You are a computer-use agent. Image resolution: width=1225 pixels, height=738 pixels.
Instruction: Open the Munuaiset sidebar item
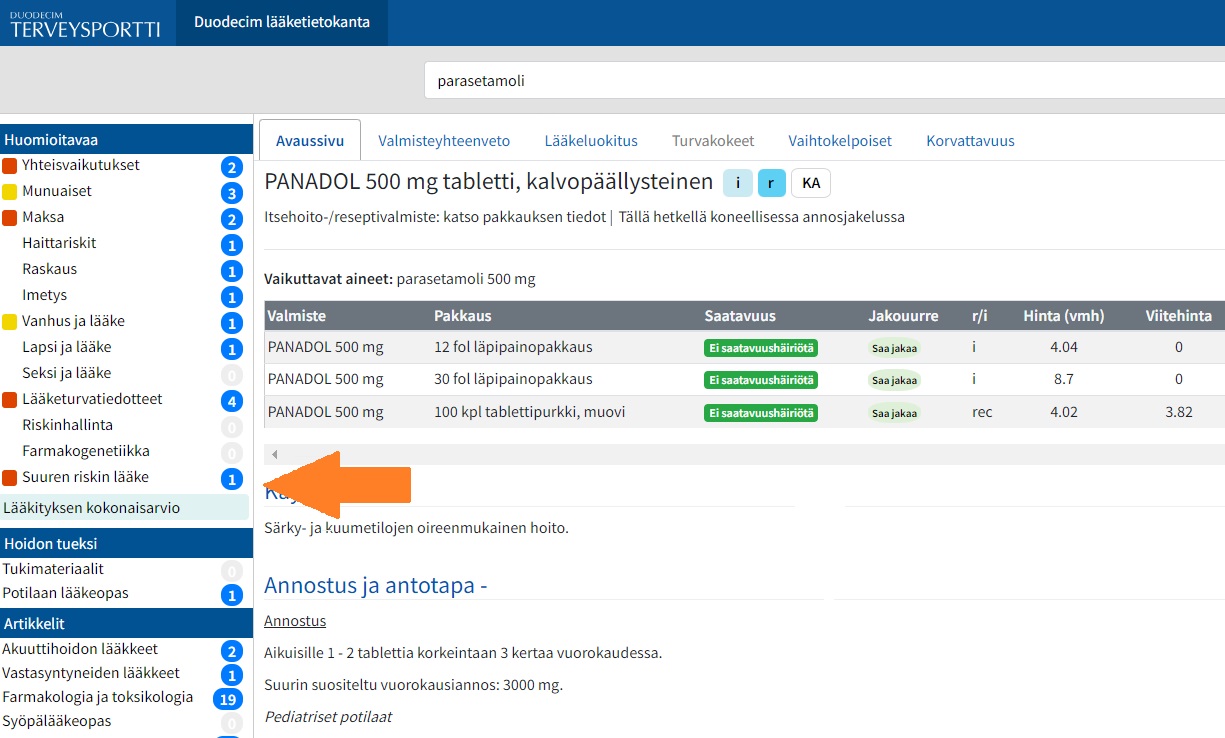[x=57, y=191]
